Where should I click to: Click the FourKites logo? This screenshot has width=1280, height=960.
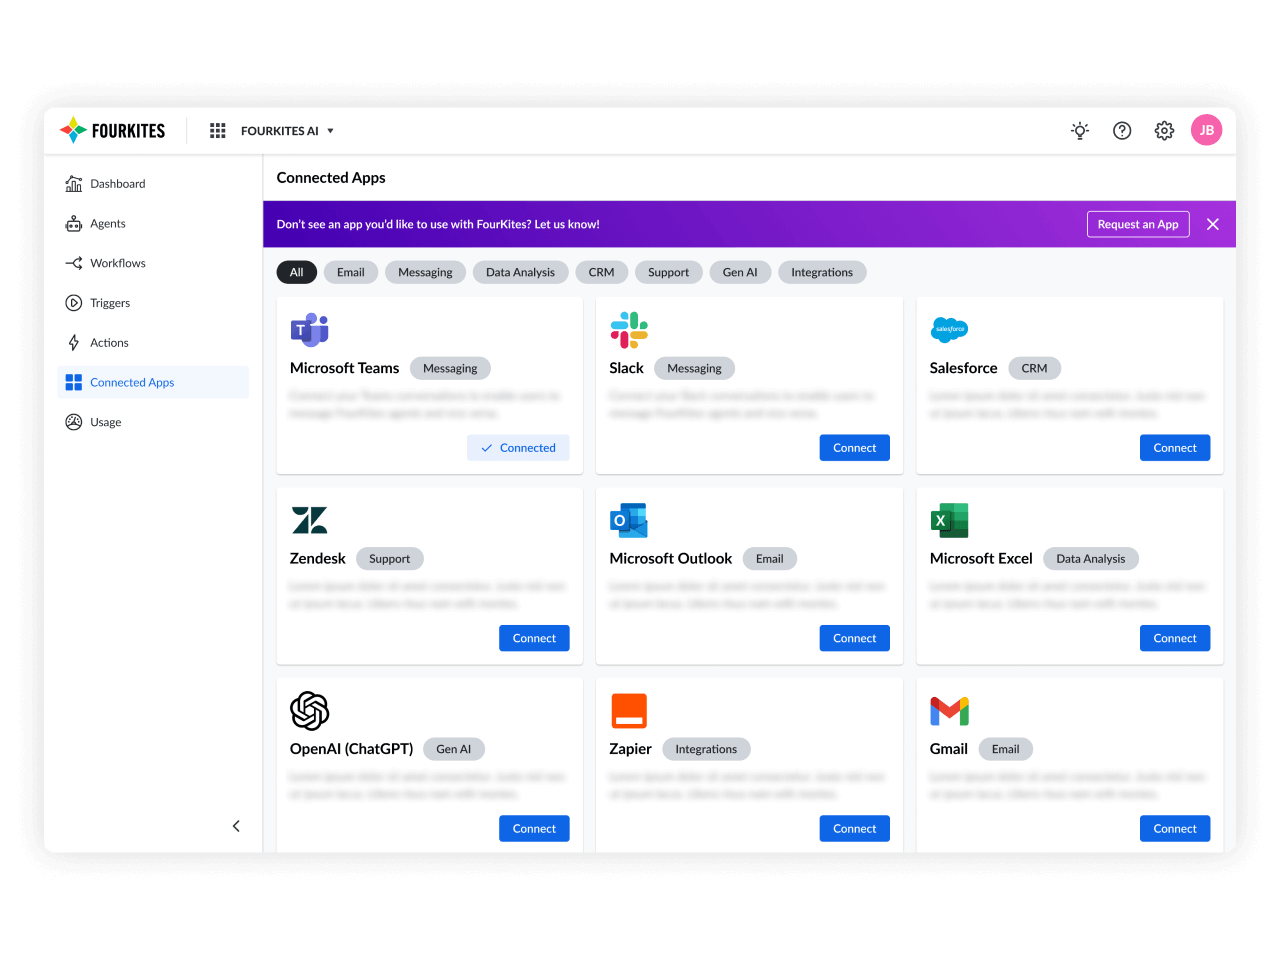113,131
